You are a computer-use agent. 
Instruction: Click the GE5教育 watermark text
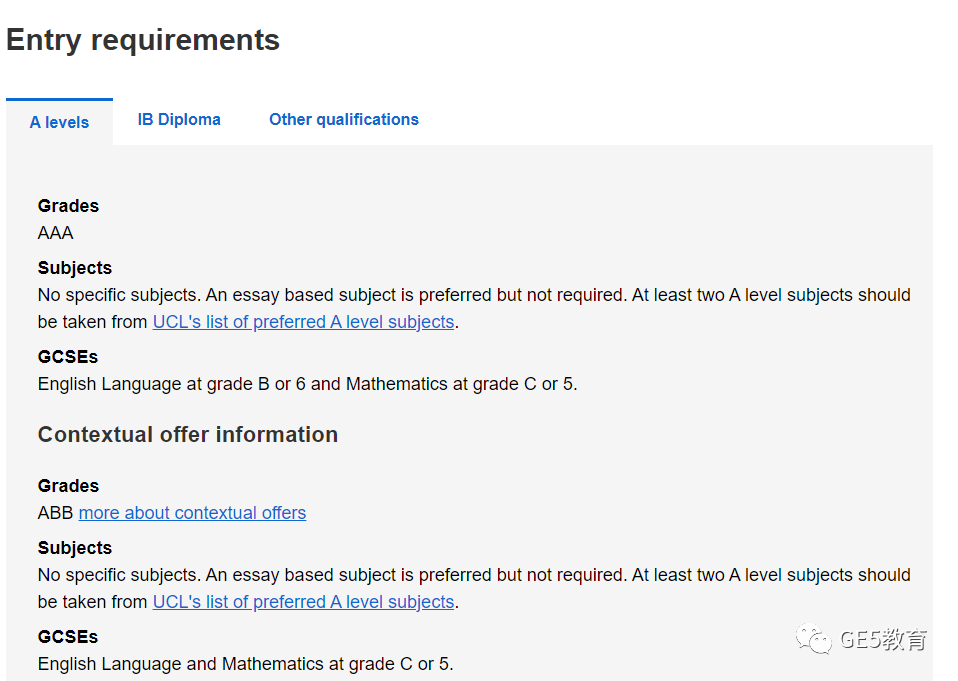click(x=884, y=639)
